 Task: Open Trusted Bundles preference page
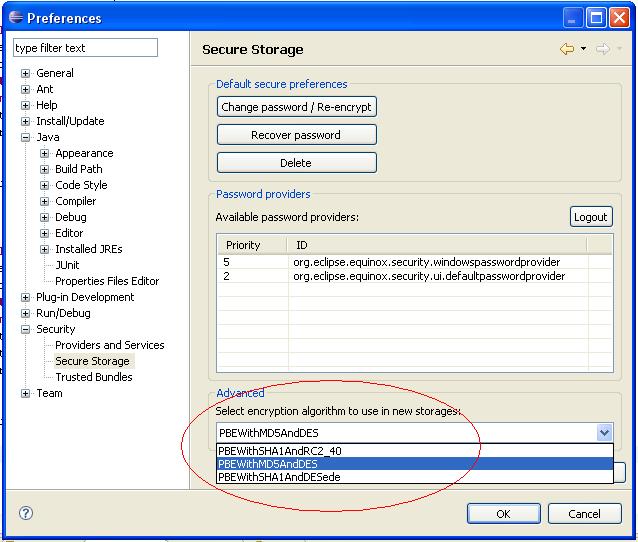click(x=93, y=377)
